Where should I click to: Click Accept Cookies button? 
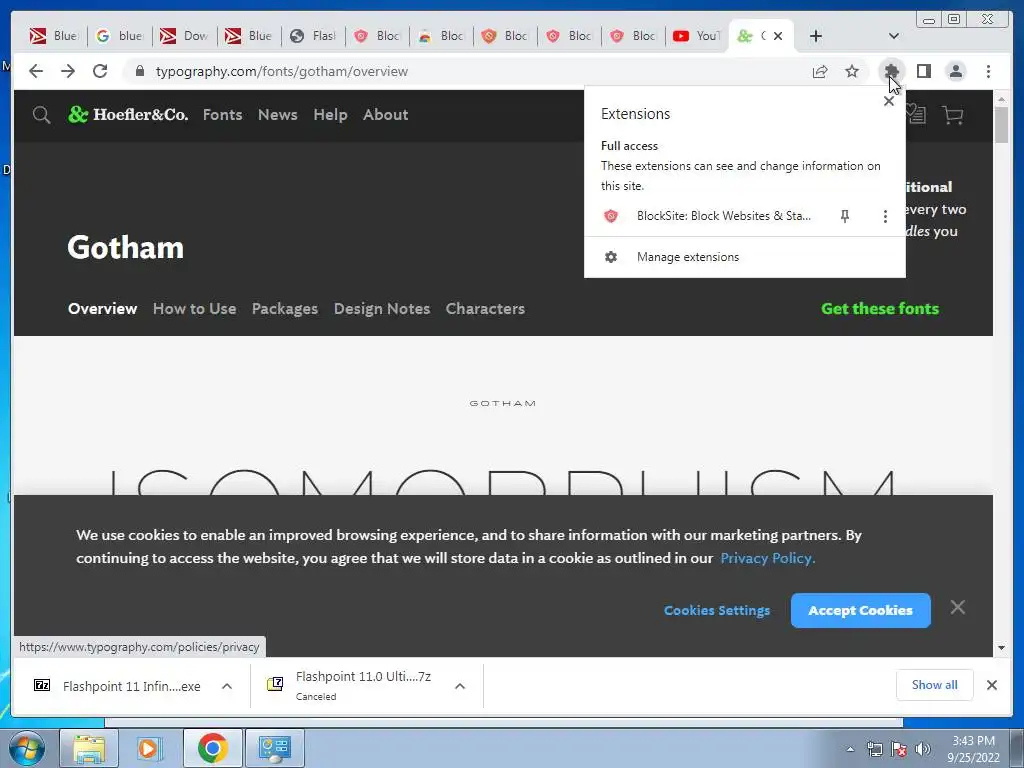point(860,611)
